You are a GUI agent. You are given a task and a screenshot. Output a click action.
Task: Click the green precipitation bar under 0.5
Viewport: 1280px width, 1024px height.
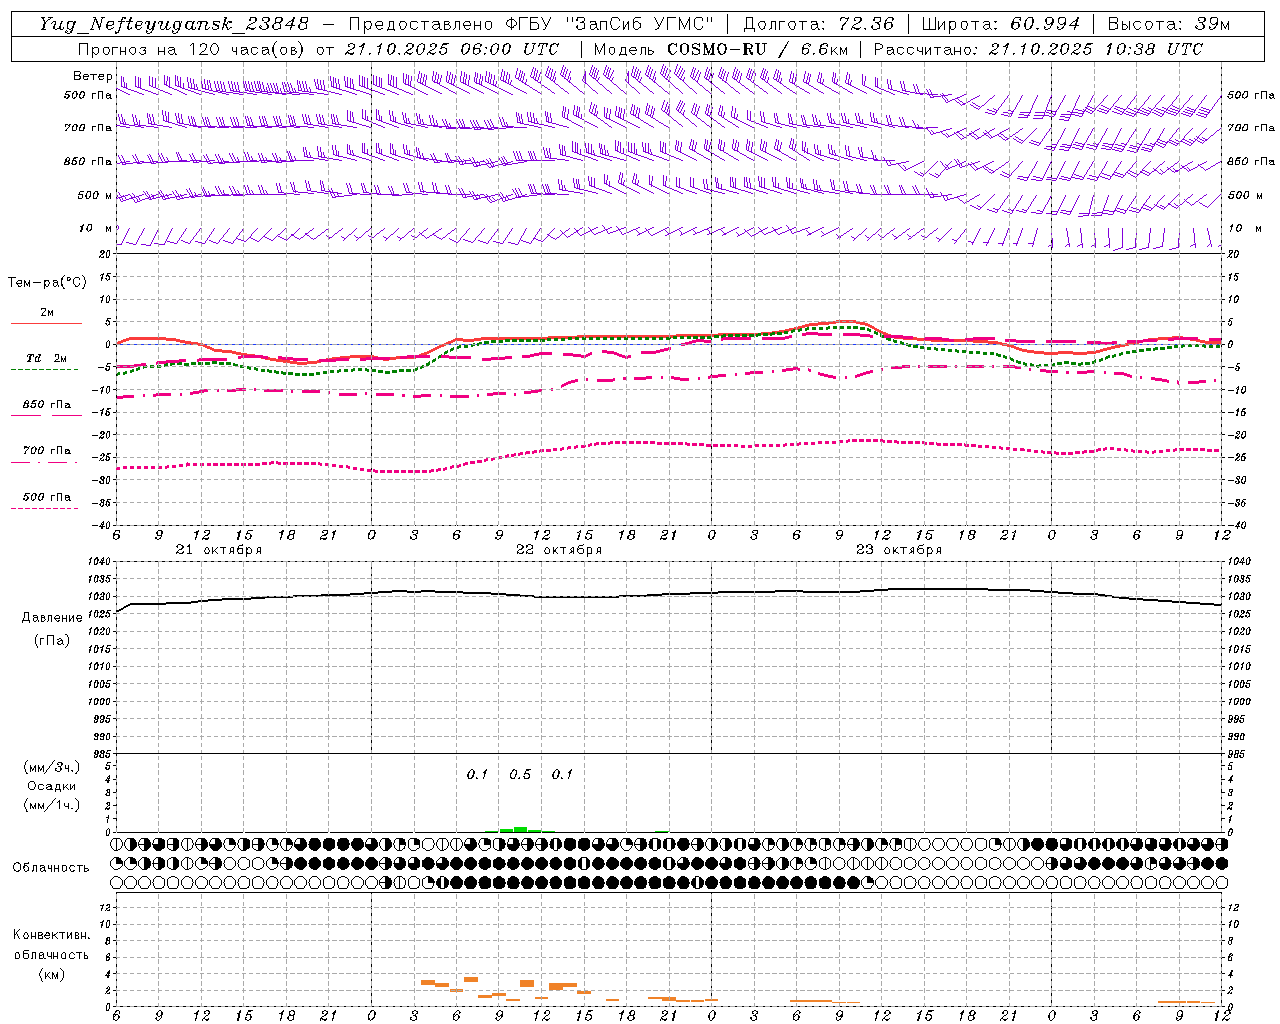pos(520,829)
